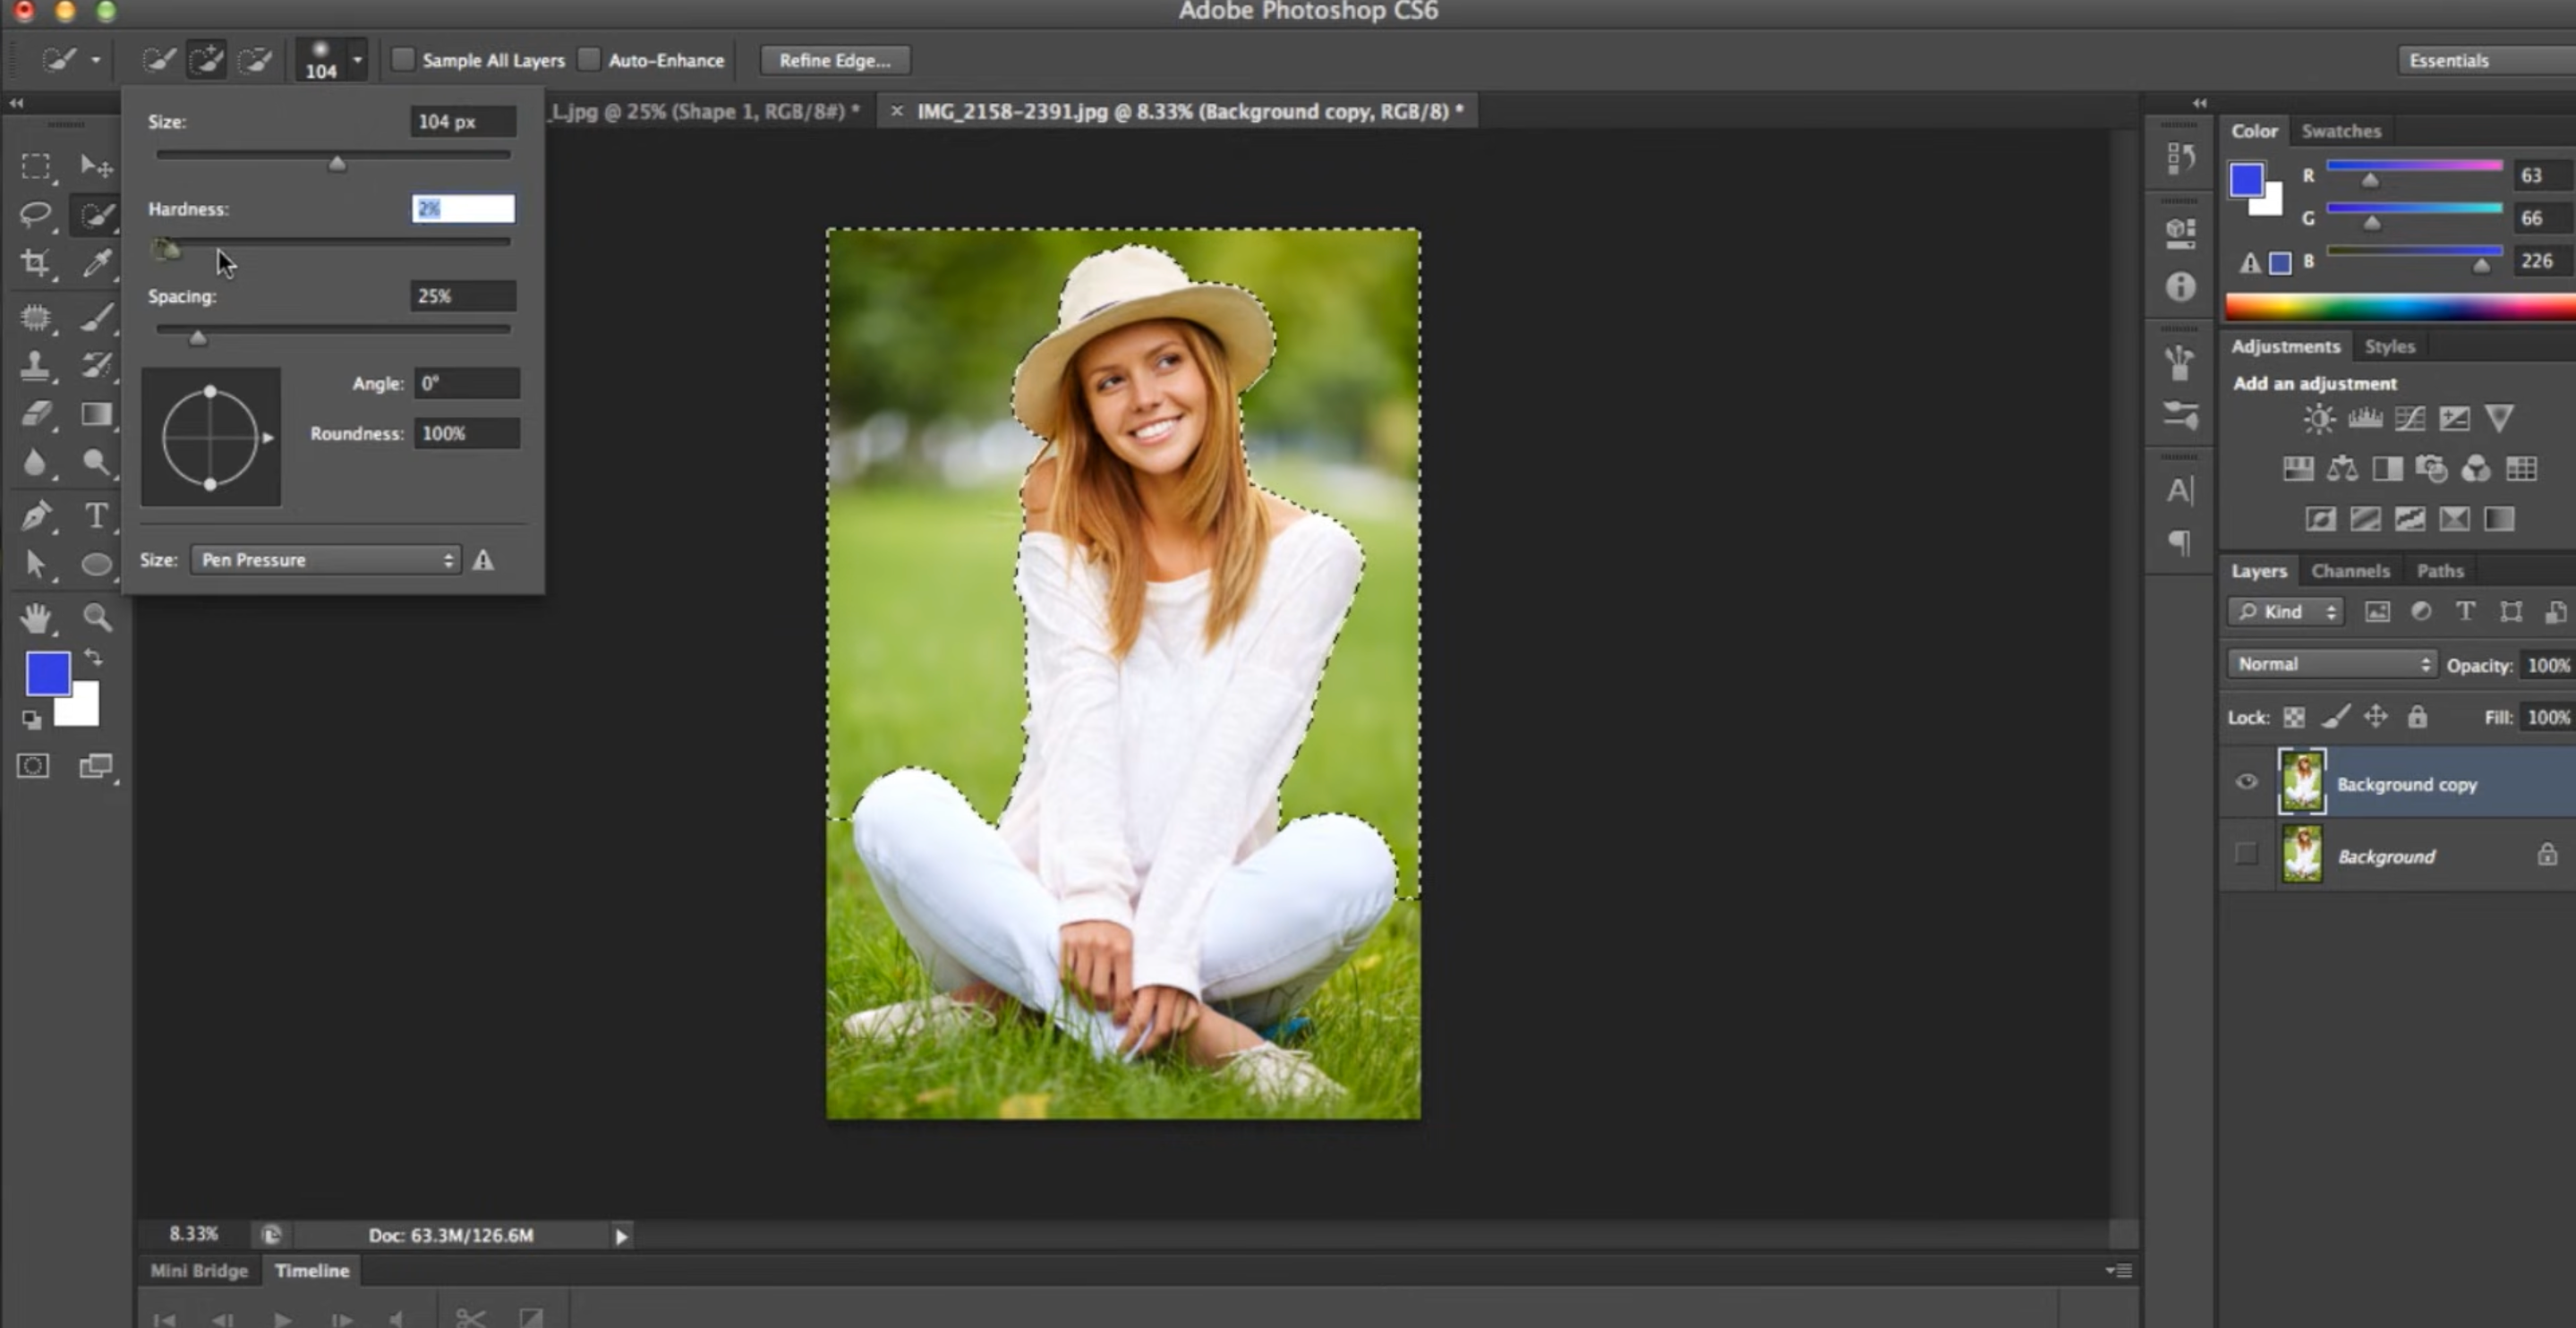Switch to the Channels tab

2350,571
